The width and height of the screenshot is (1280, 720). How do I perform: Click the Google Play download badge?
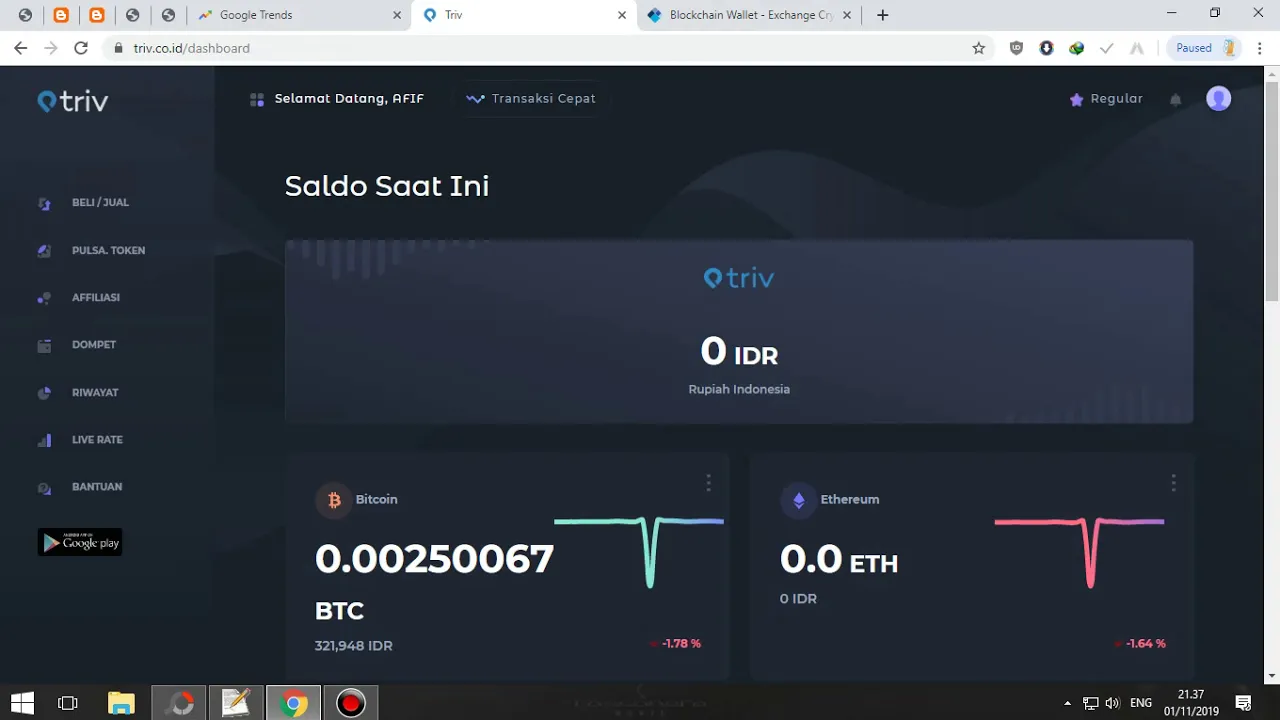80,542
